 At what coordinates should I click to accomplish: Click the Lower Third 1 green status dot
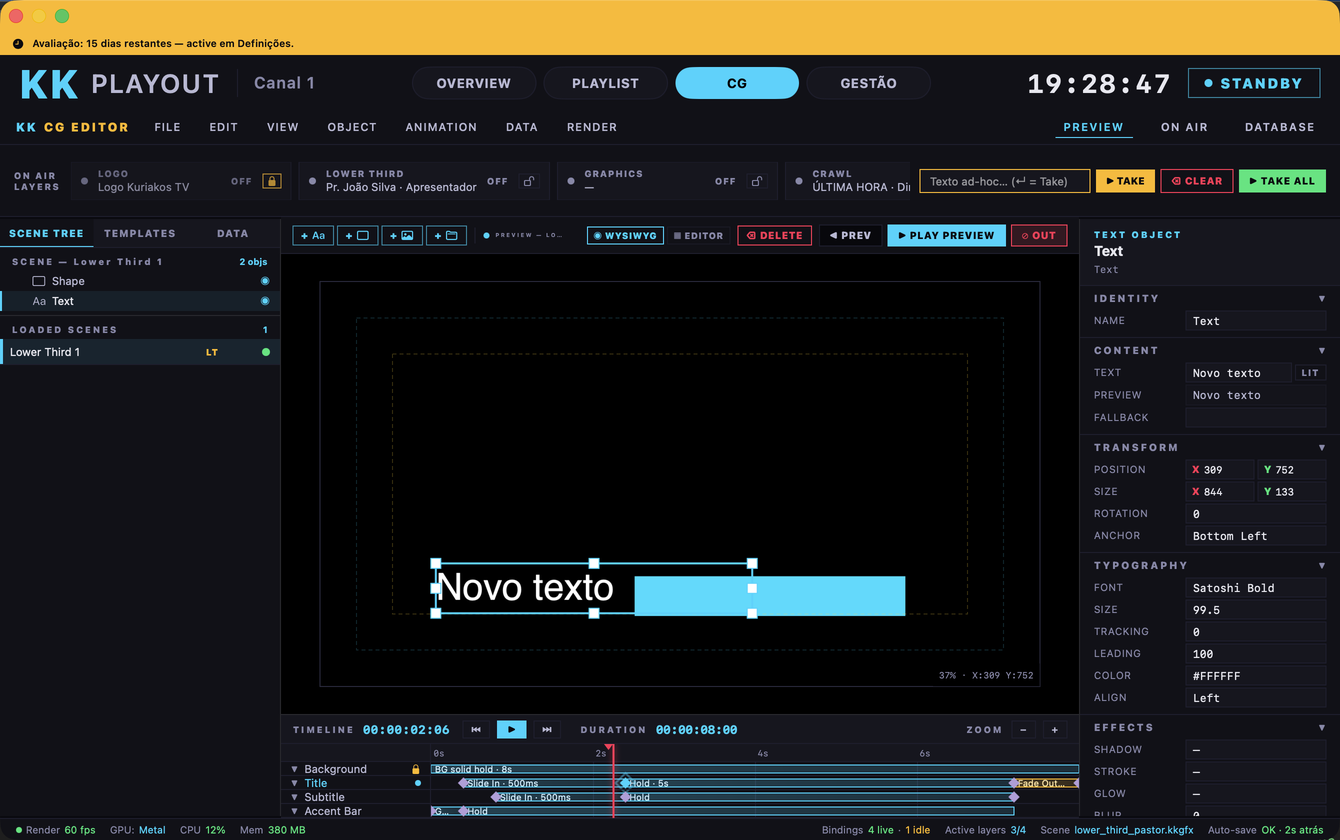tap(266, 352)
